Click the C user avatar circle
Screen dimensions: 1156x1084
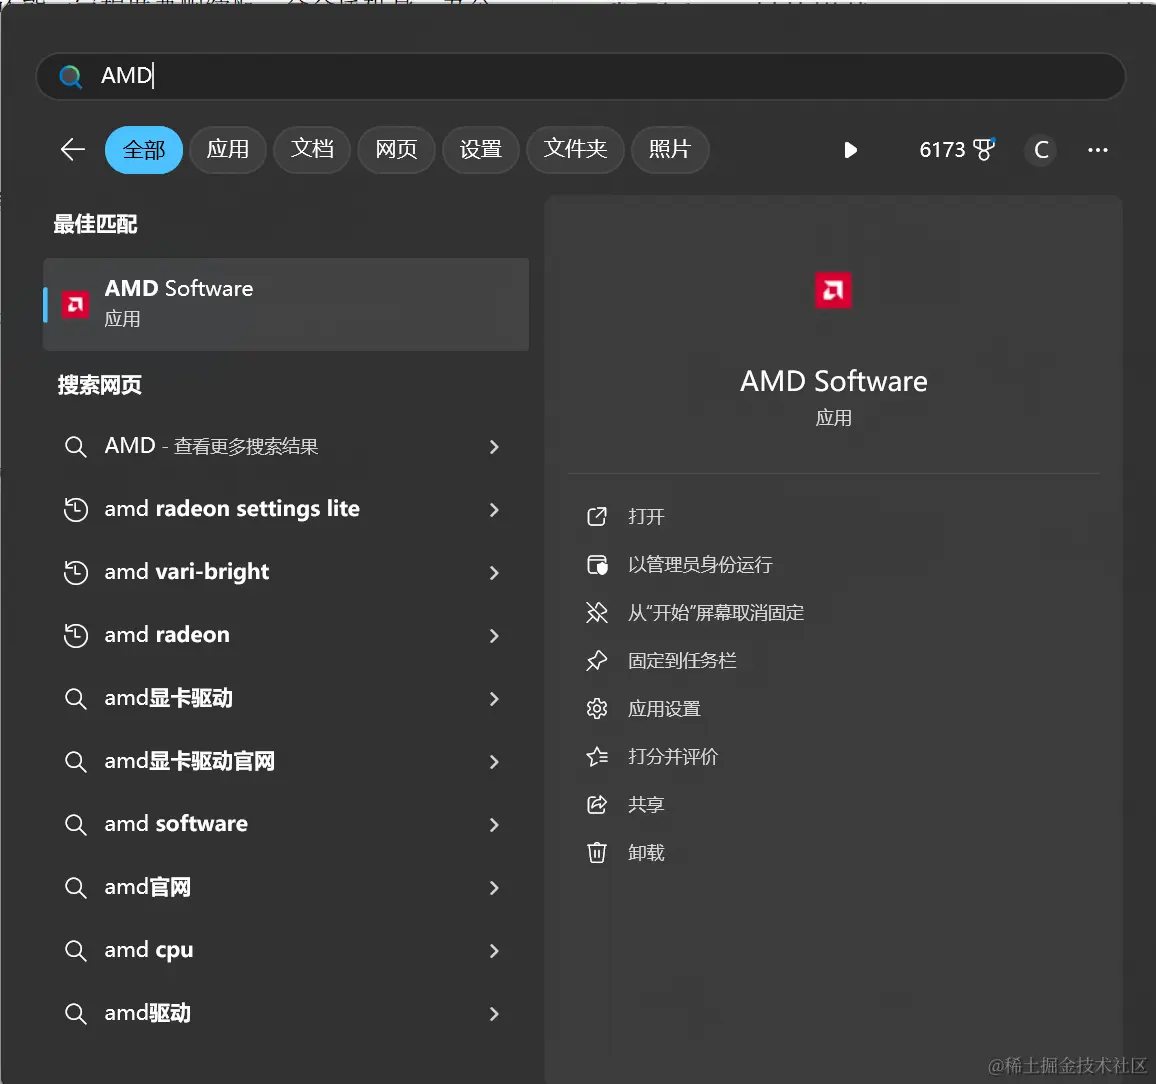coord(1041,150)
